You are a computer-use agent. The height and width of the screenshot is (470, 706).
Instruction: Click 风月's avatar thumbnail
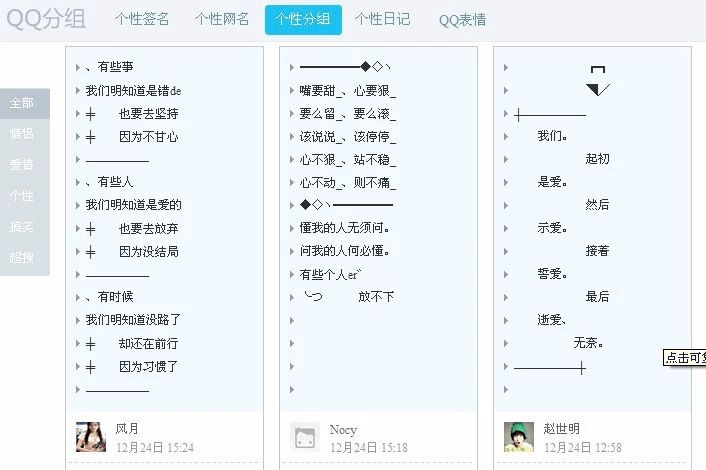[x=91, y=437]
